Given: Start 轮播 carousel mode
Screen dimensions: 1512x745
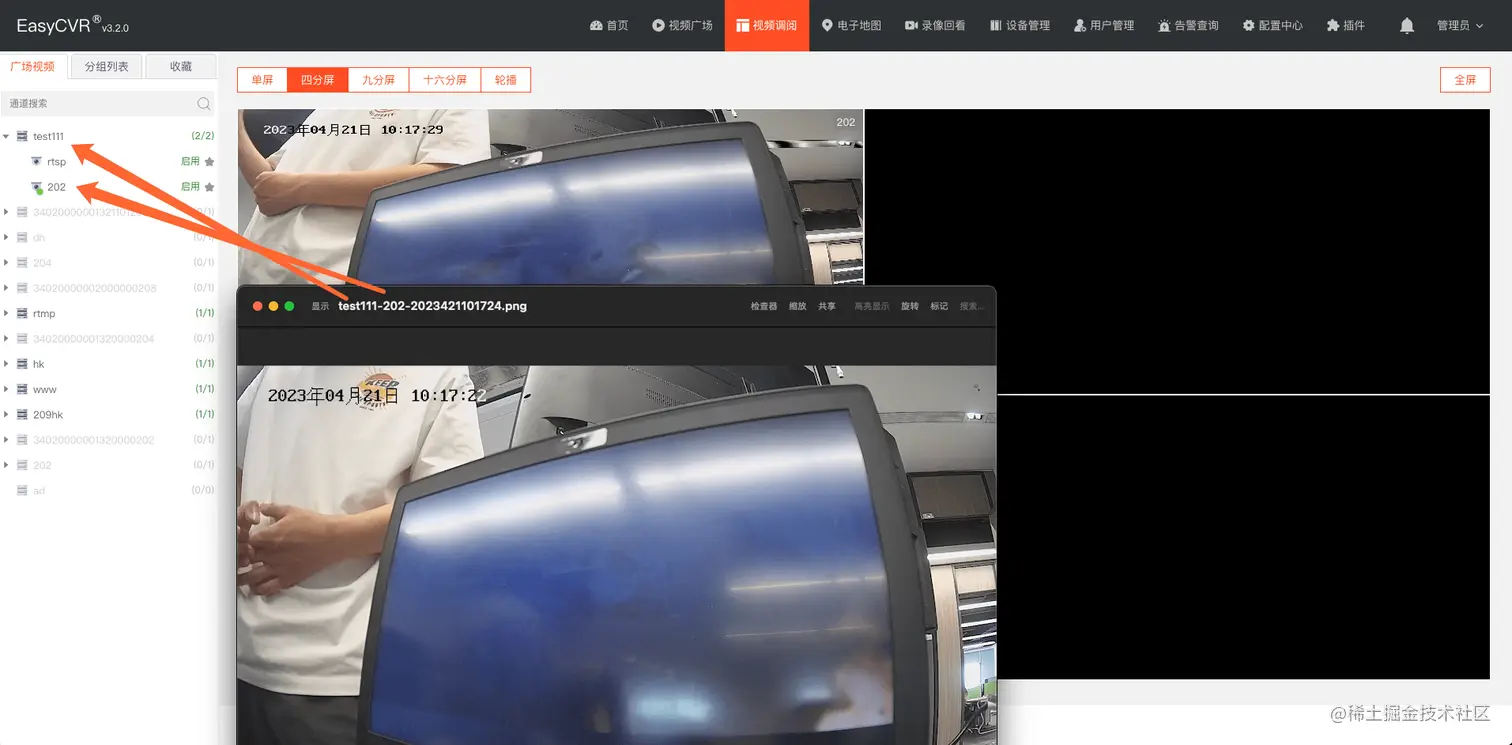Looking at the screenshot, I should pos(506,80).
